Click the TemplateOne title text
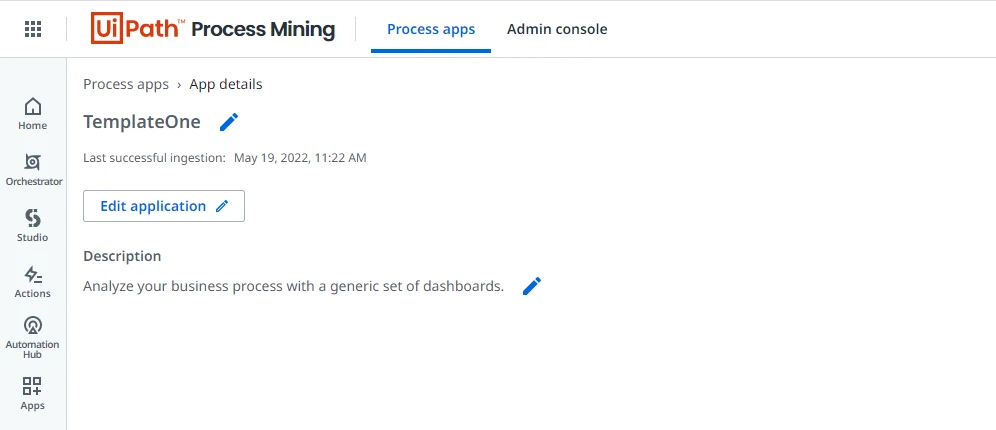 click(x=142, y=122)
